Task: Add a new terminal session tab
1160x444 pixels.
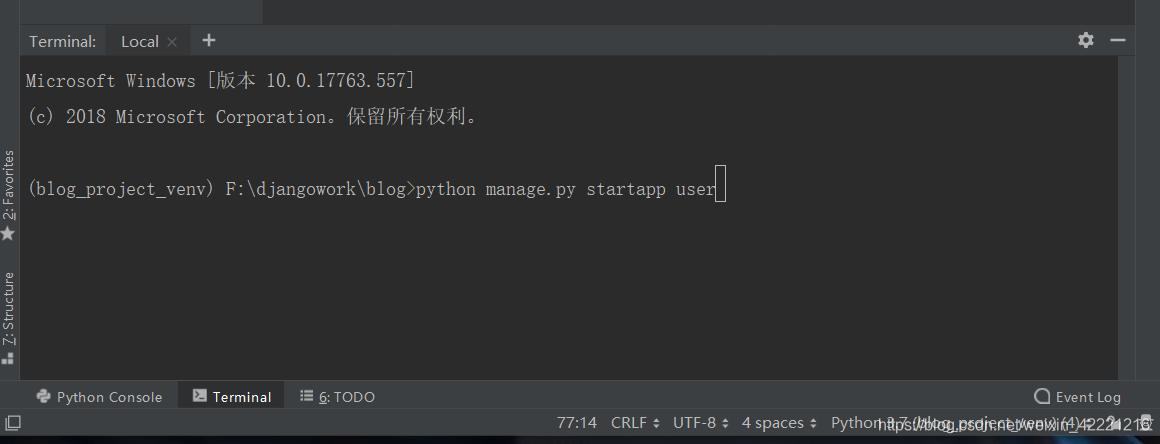Action: tap(209, 40)
